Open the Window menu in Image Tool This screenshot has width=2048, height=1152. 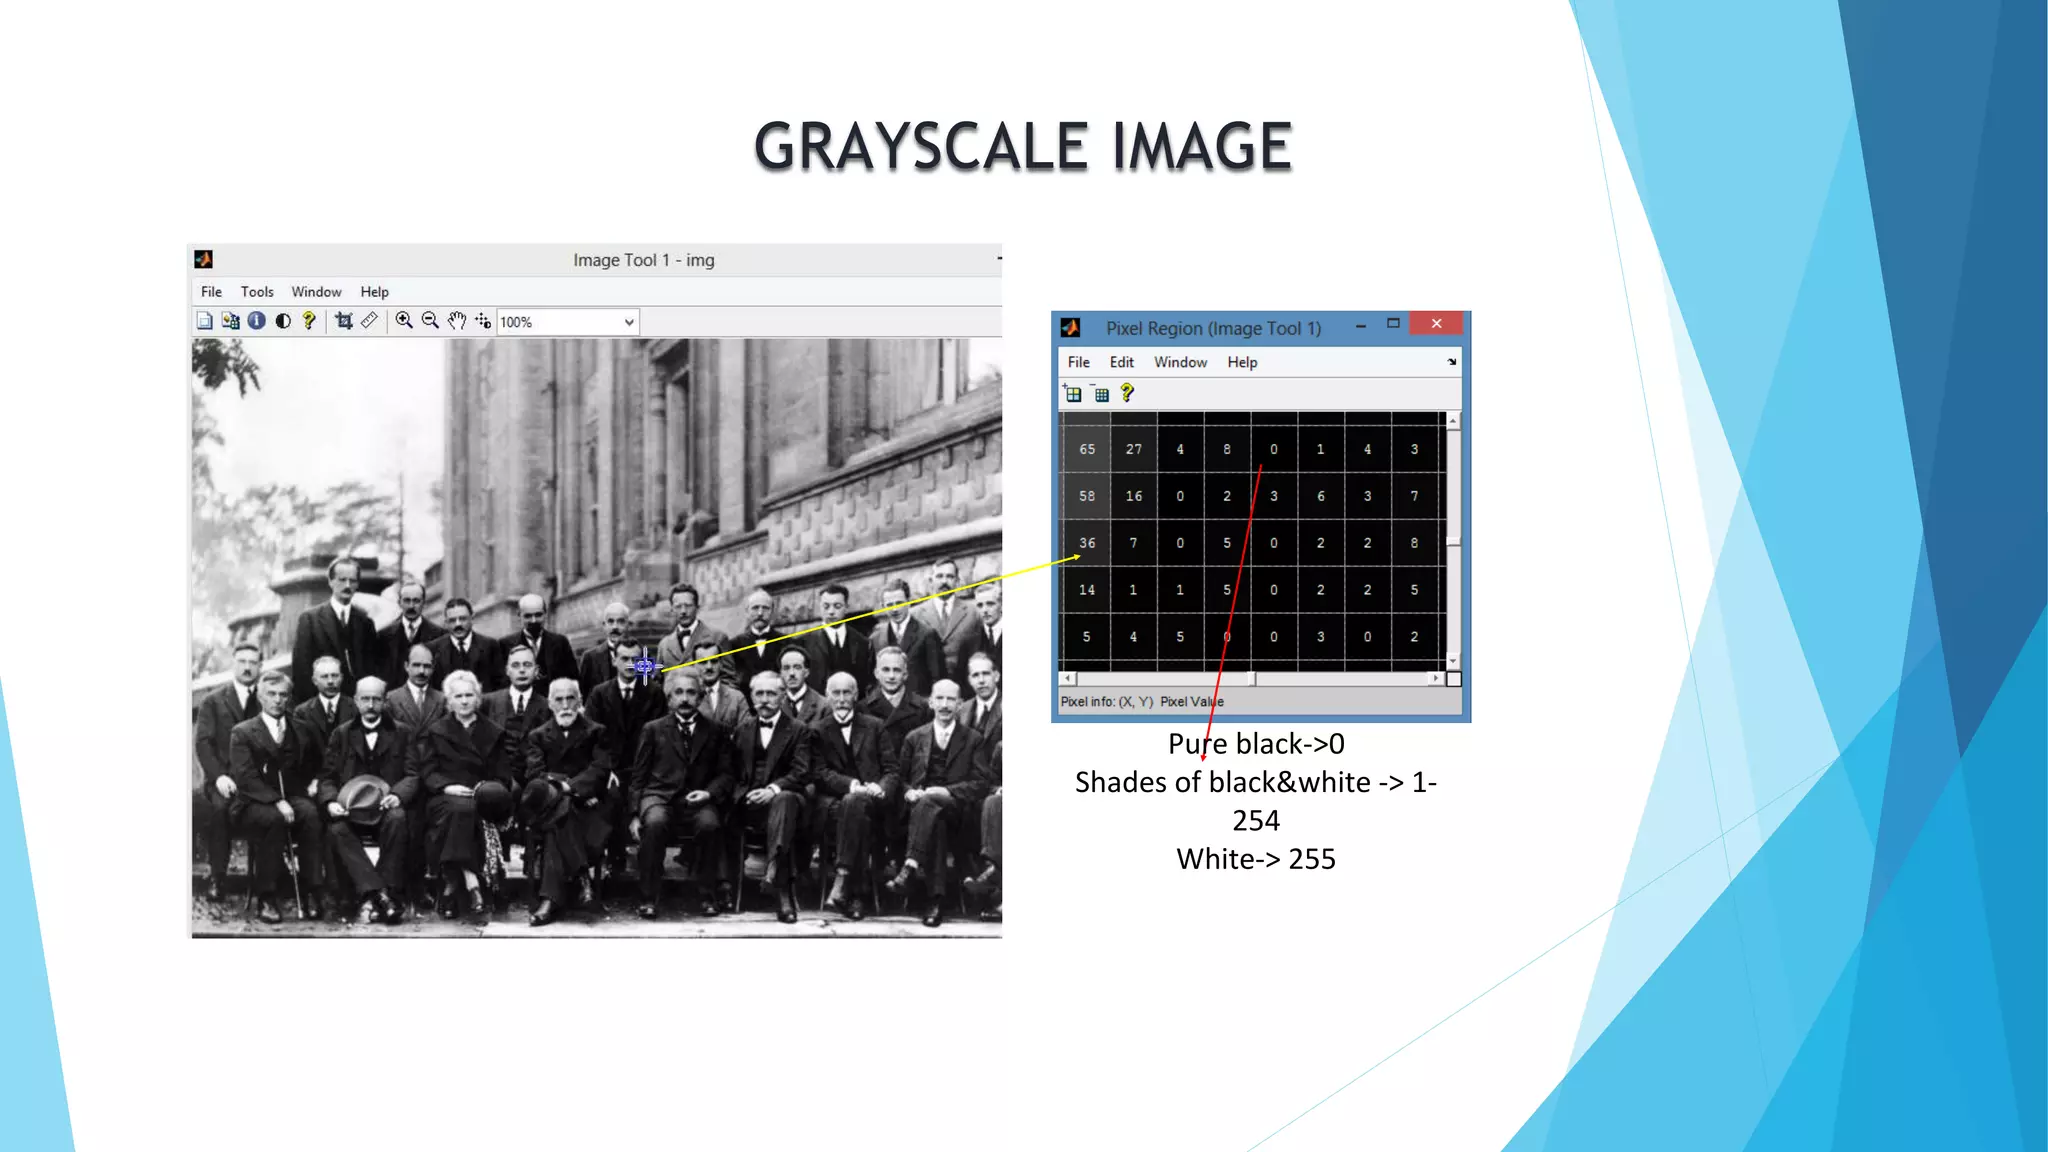[x=316, y=292]
